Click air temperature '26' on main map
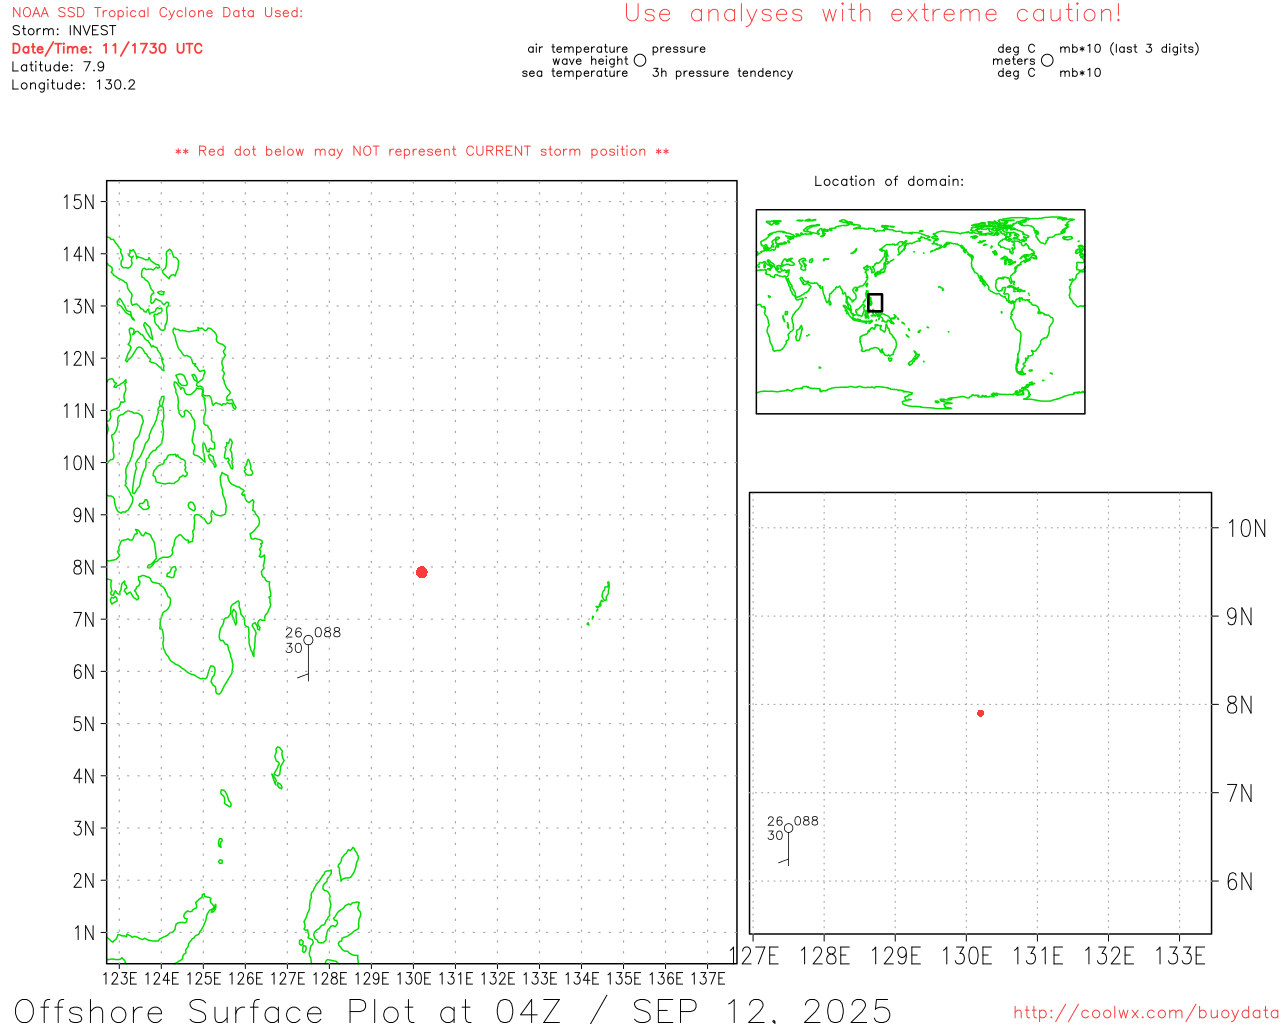Viewport: 1280px width, 1024px height. [293, 633]
